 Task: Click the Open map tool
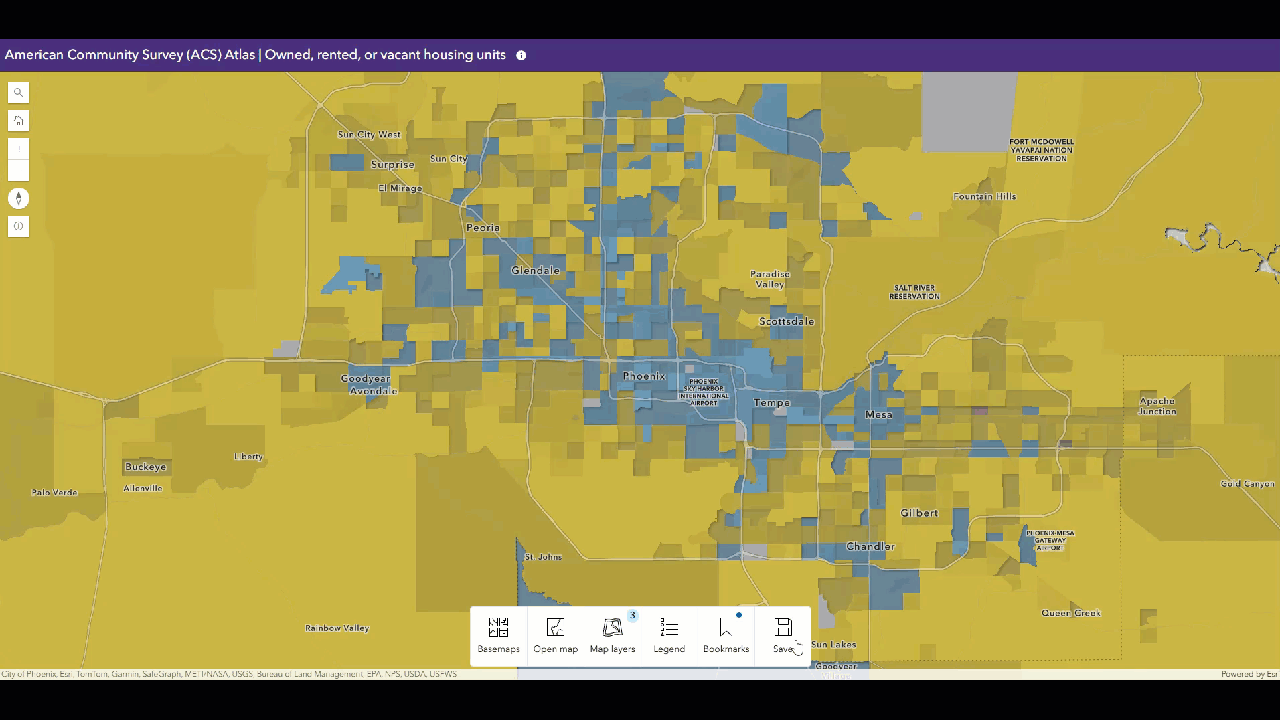[555, 635]
